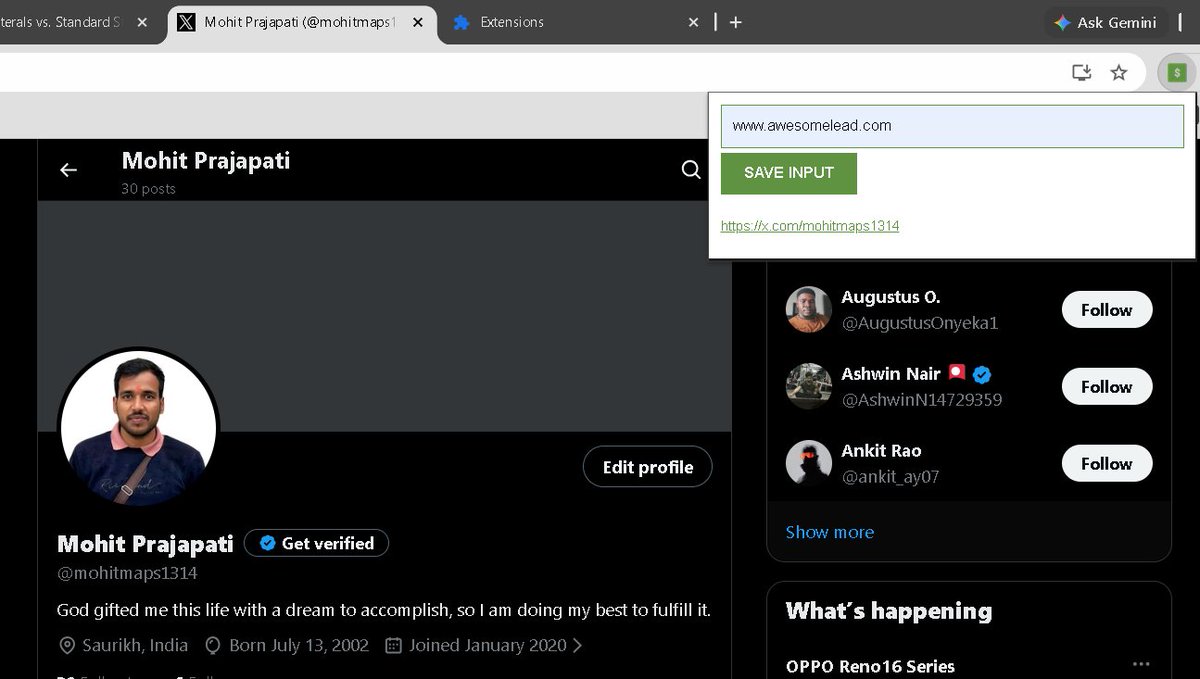Open Ashwin Nair profile avatar

tap(809, 386)
